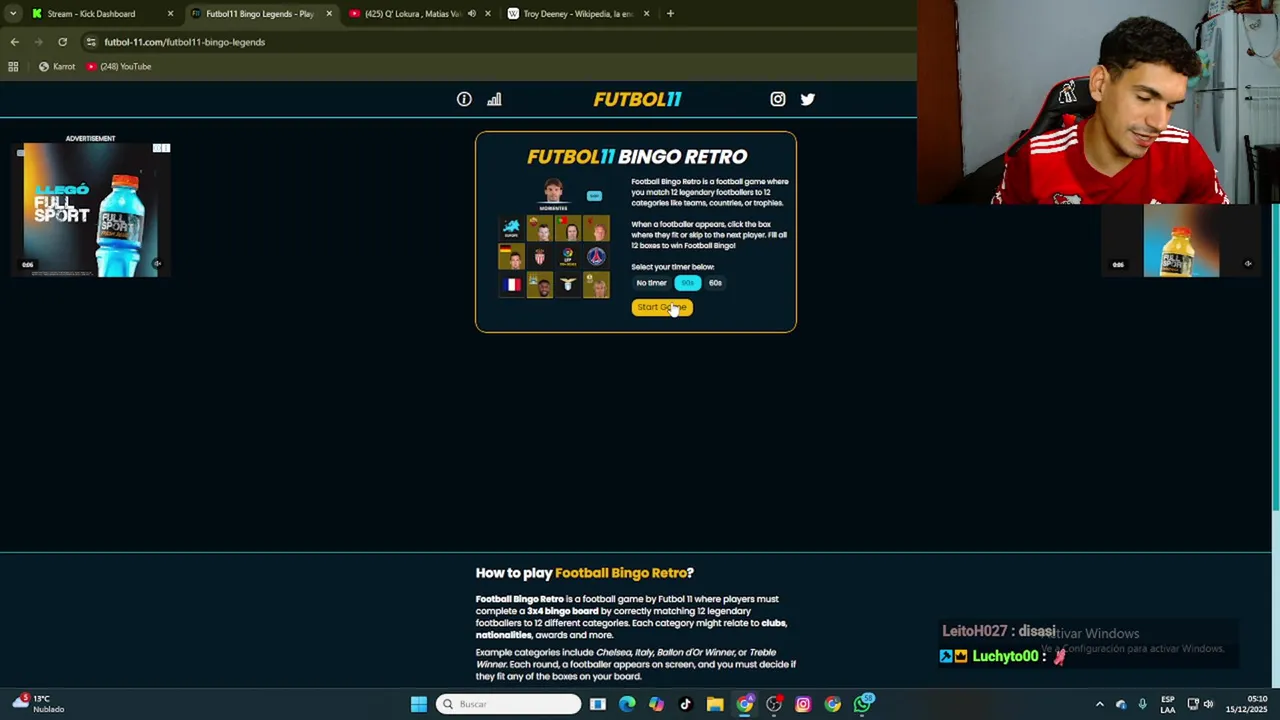Open File Explorer from taskbar
This screenshot has height=720, width=1280.
(715, 704)
